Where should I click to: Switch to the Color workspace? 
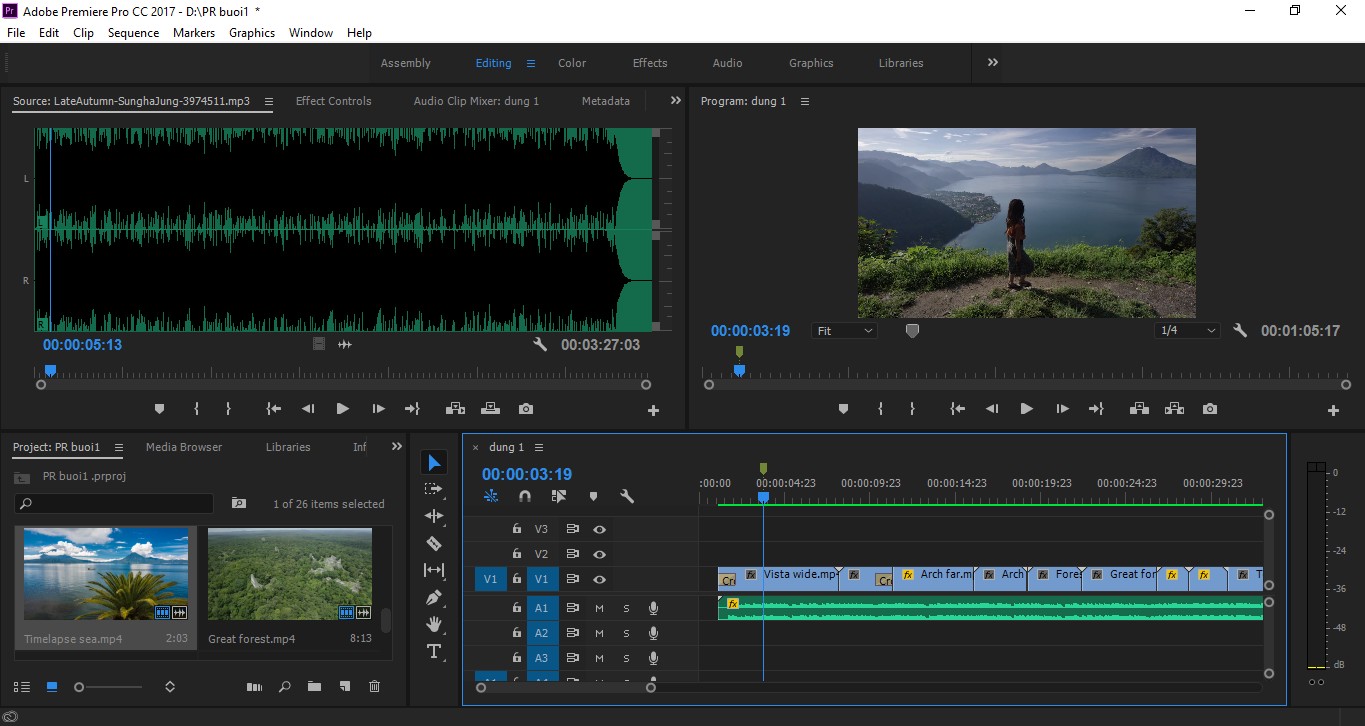[572, 63]
